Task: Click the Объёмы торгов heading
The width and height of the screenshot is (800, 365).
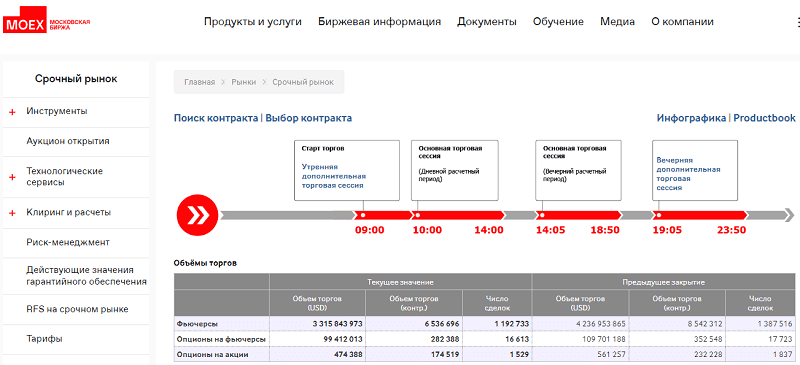Action: click(205, 263)
